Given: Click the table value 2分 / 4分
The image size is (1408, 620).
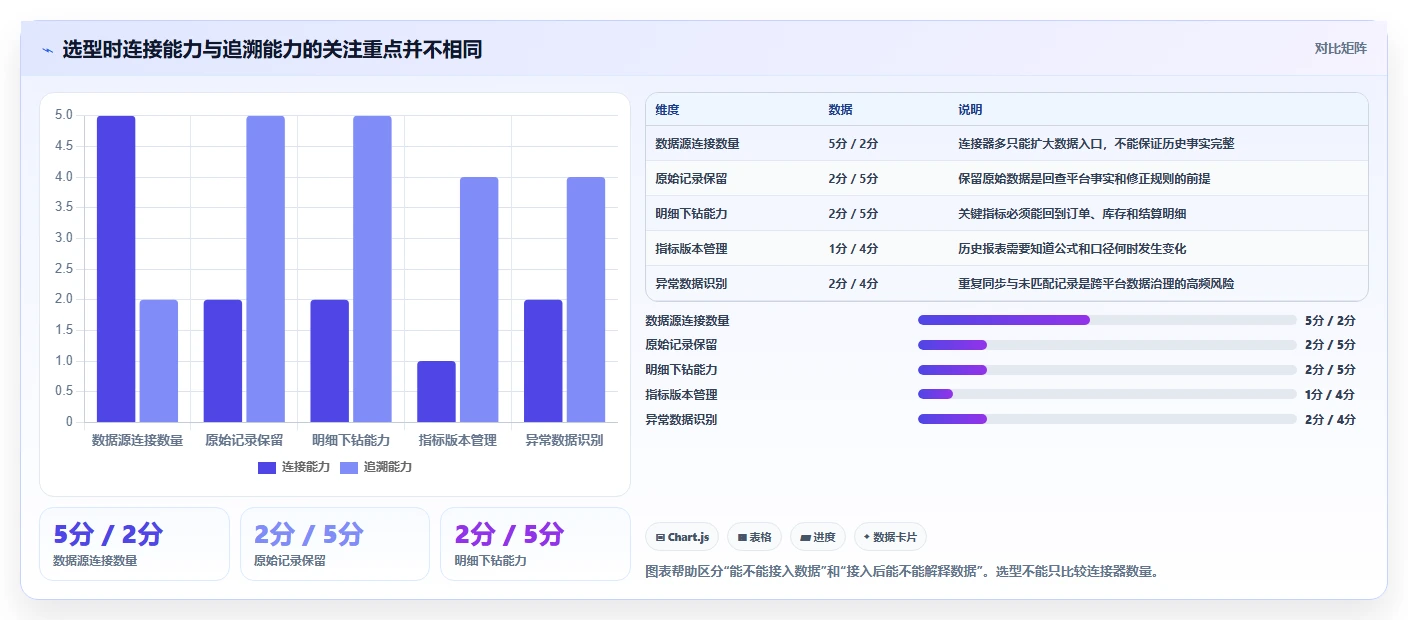Looking at the screenshot, I should [x=853, y=284].
